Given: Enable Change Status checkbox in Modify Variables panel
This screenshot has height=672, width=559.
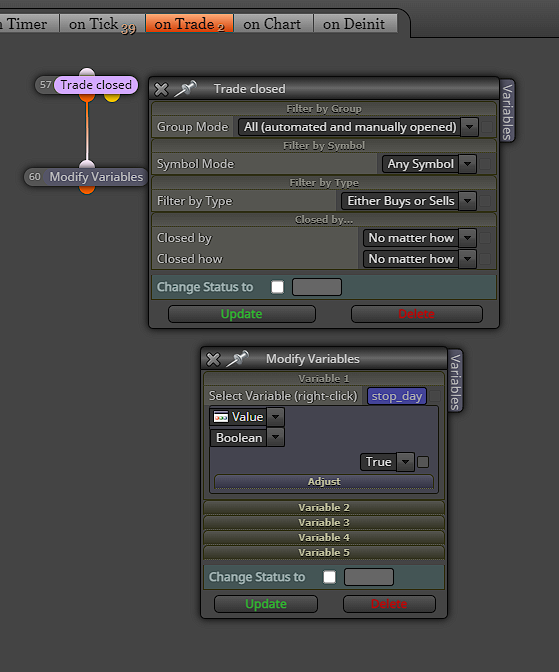Looking at the screenshot, I should click(x=329, y=577).
